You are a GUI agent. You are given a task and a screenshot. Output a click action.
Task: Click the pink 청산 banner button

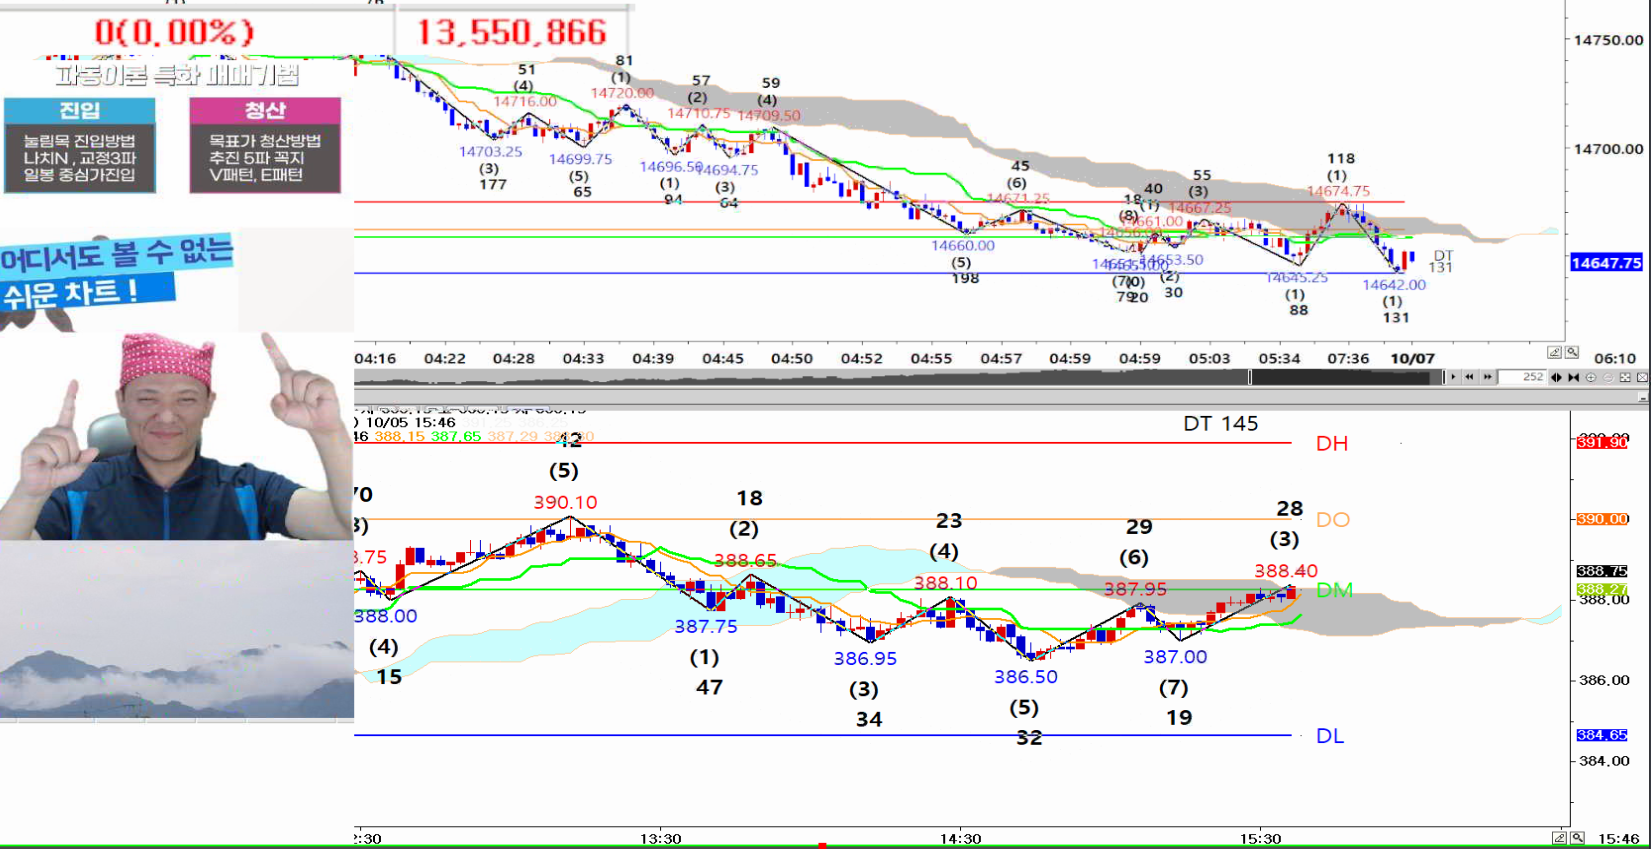[x=265, y=110]
